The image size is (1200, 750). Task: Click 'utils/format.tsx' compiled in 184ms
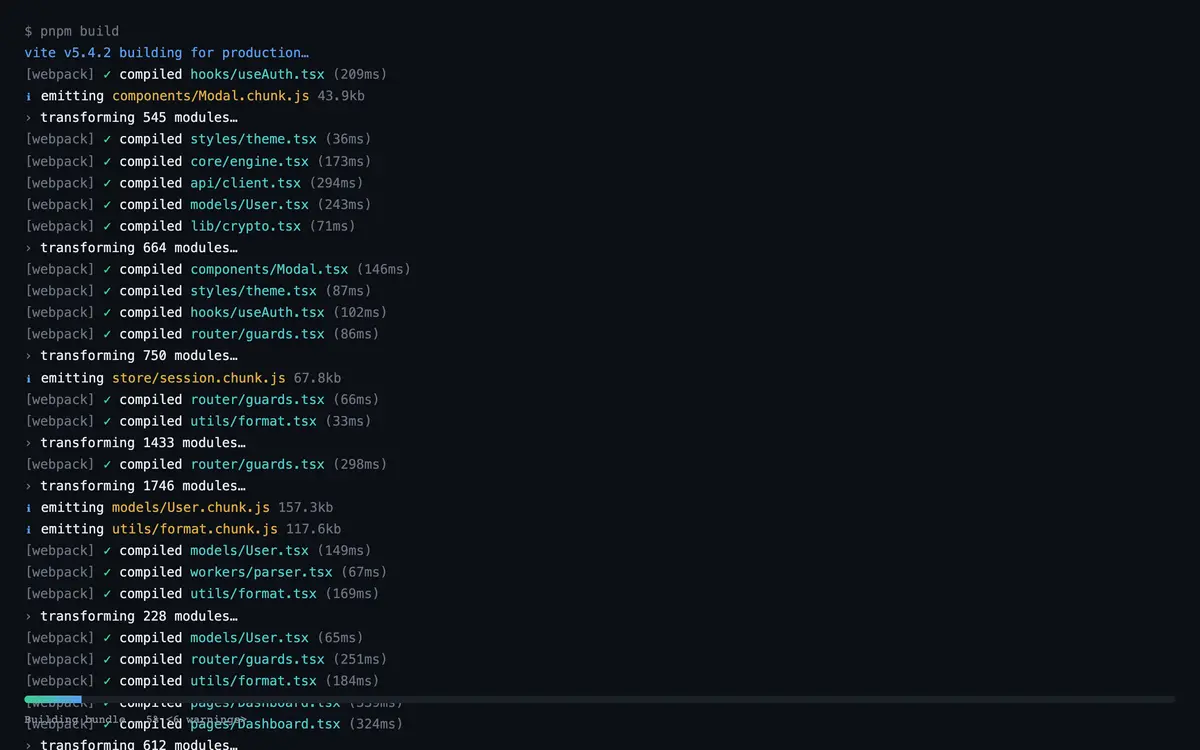pyautogui.click(x=253, y=681)
